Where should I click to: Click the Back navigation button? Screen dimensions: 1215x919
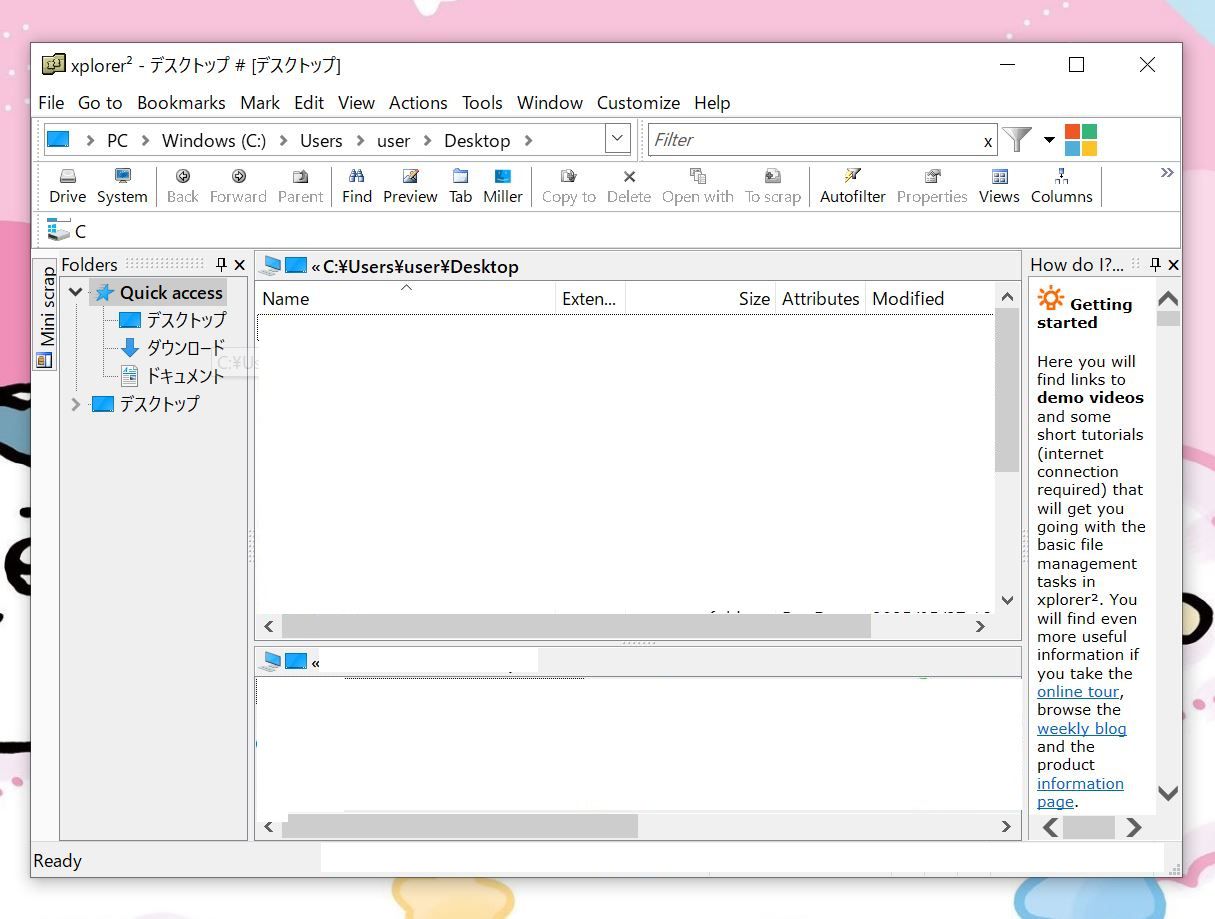(182, 186)
